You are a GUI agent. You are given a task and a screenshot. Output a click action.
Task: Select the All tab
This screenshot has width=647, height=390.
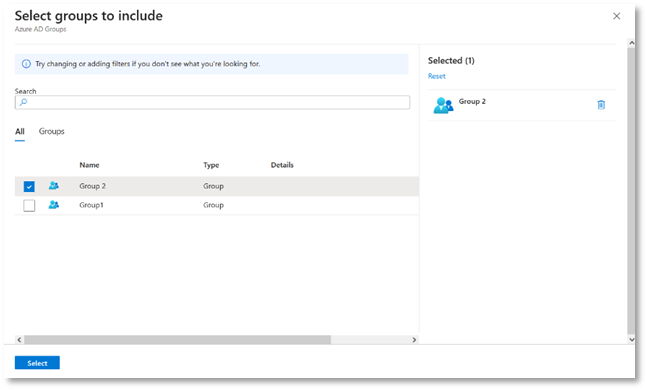(20, 132)
